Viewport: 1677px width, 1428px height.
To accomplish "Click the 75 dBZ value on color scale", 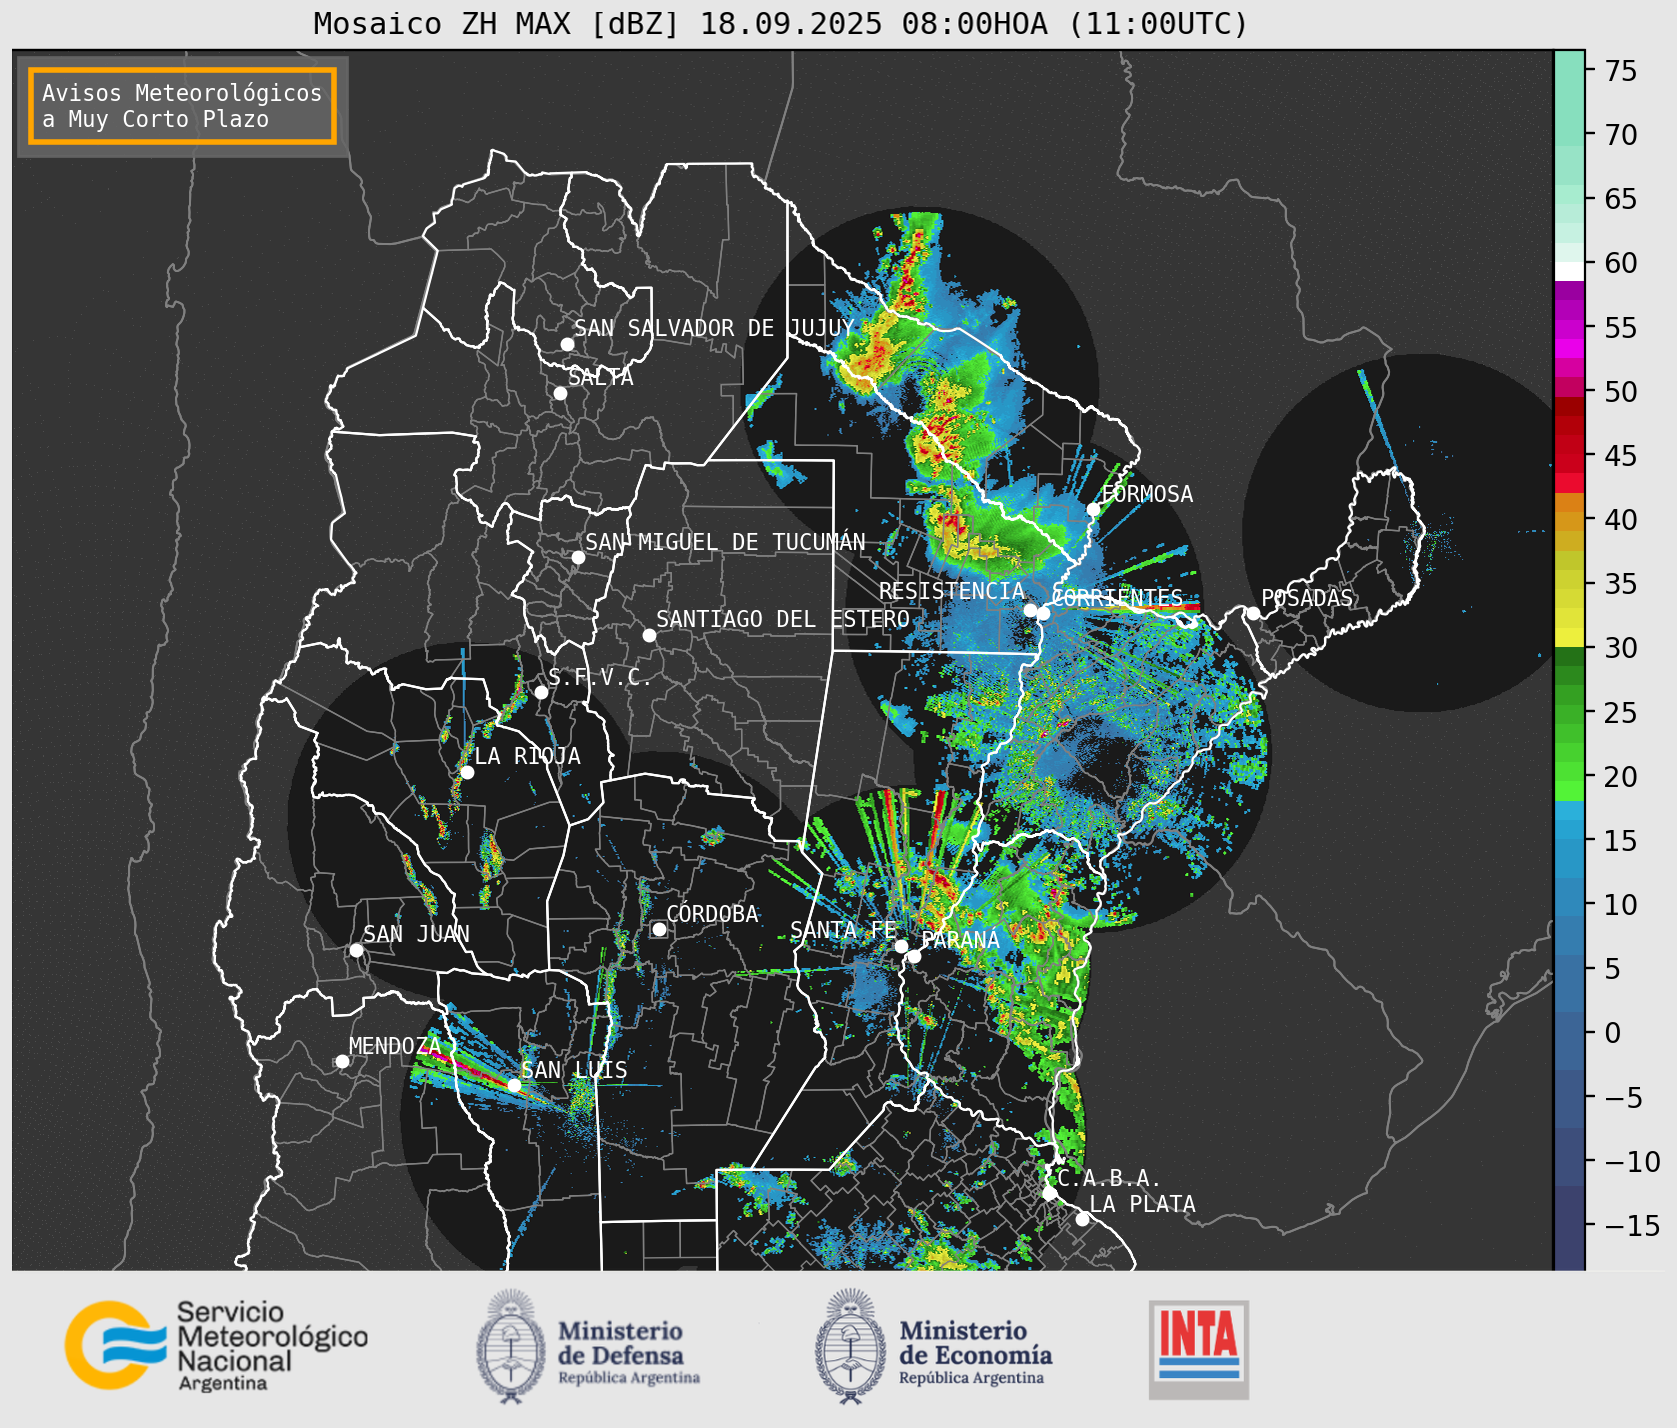I will coord(1620,71).
